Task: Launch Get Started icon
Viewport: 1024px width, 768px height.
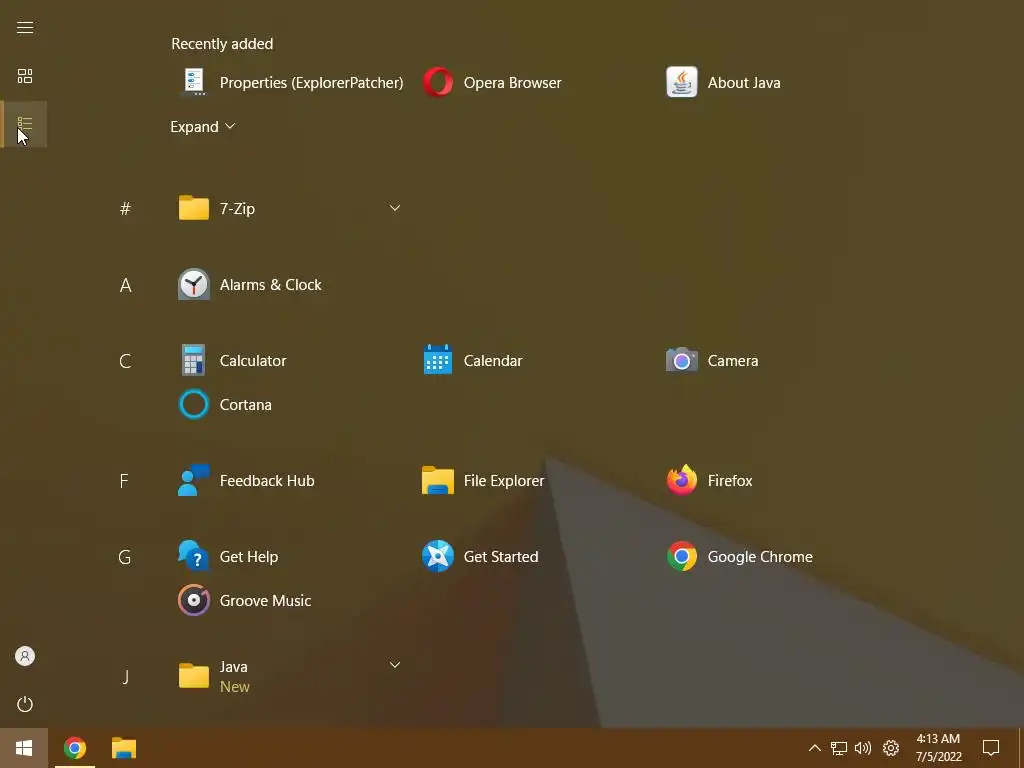Action: click(x=438, y=556)
